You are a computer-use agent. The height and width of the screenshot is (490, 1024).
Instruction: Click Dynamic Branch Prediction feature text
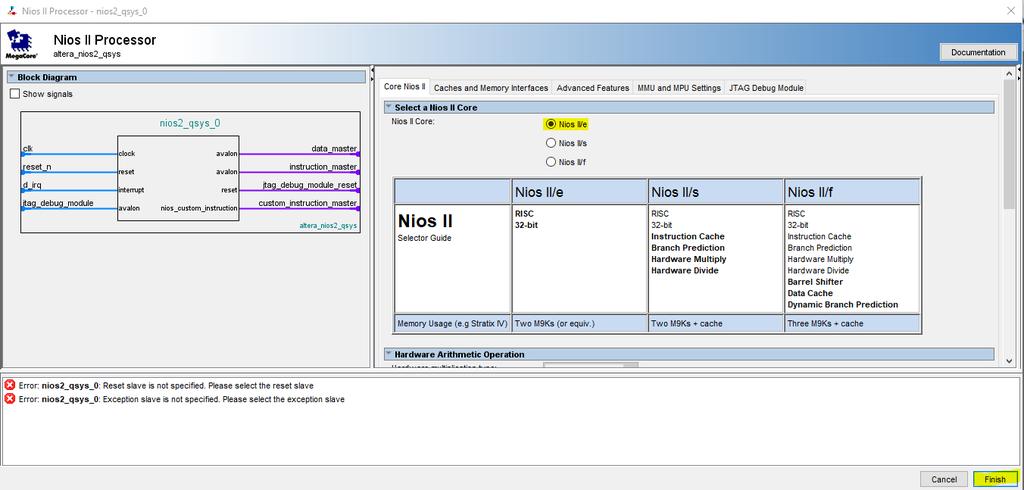coord(842,304)
